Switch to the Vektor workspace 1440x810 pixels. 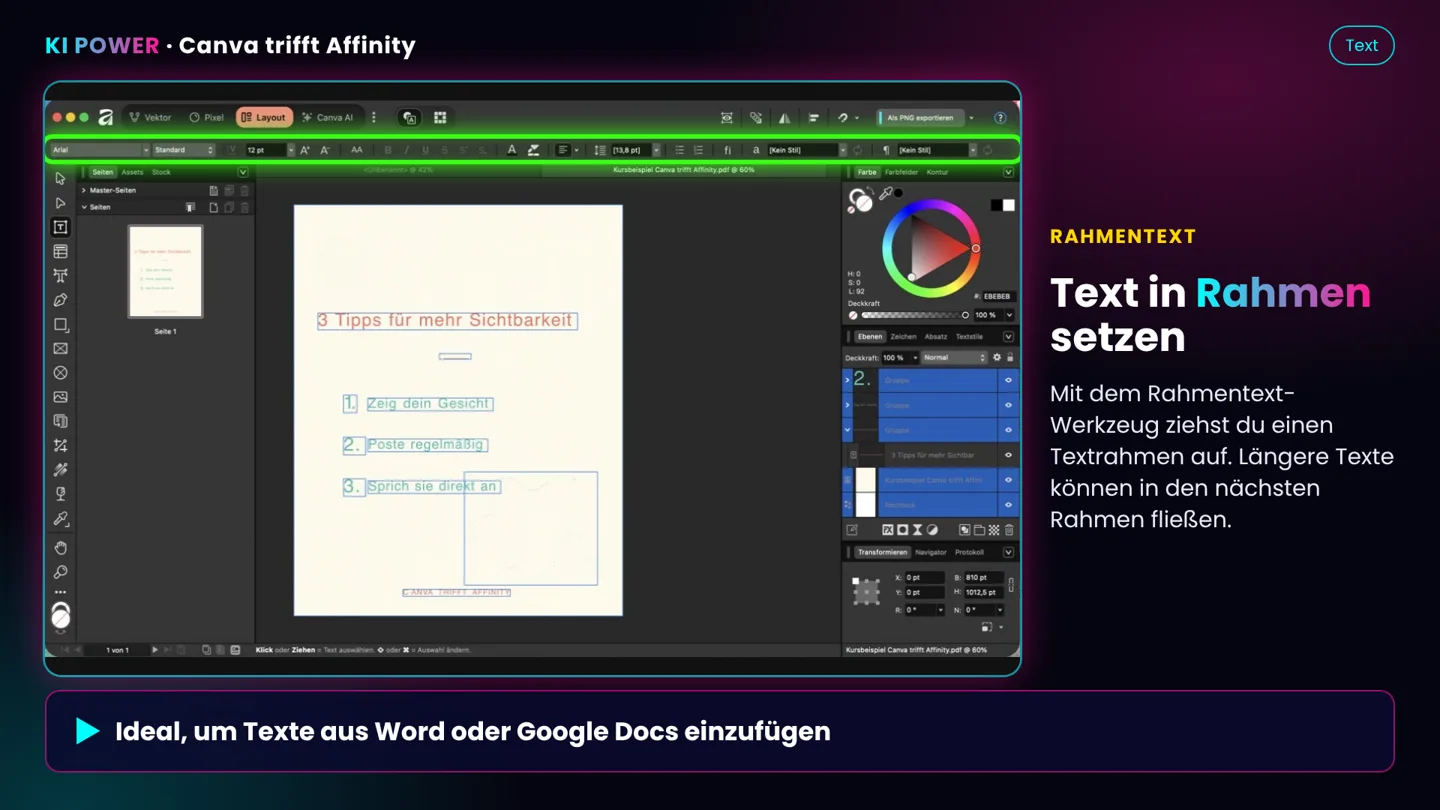[x=151, y=118]
